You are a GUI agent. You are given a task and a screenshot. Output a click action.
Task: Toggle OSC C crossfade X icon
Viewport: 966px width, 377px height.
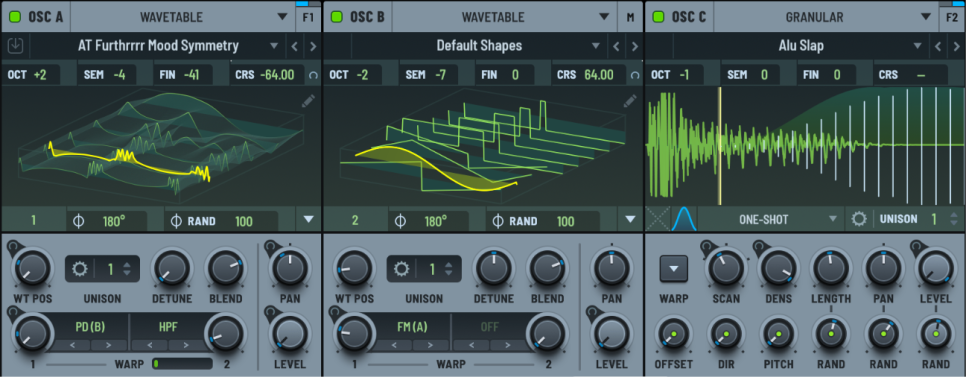[x=657, y=219]
